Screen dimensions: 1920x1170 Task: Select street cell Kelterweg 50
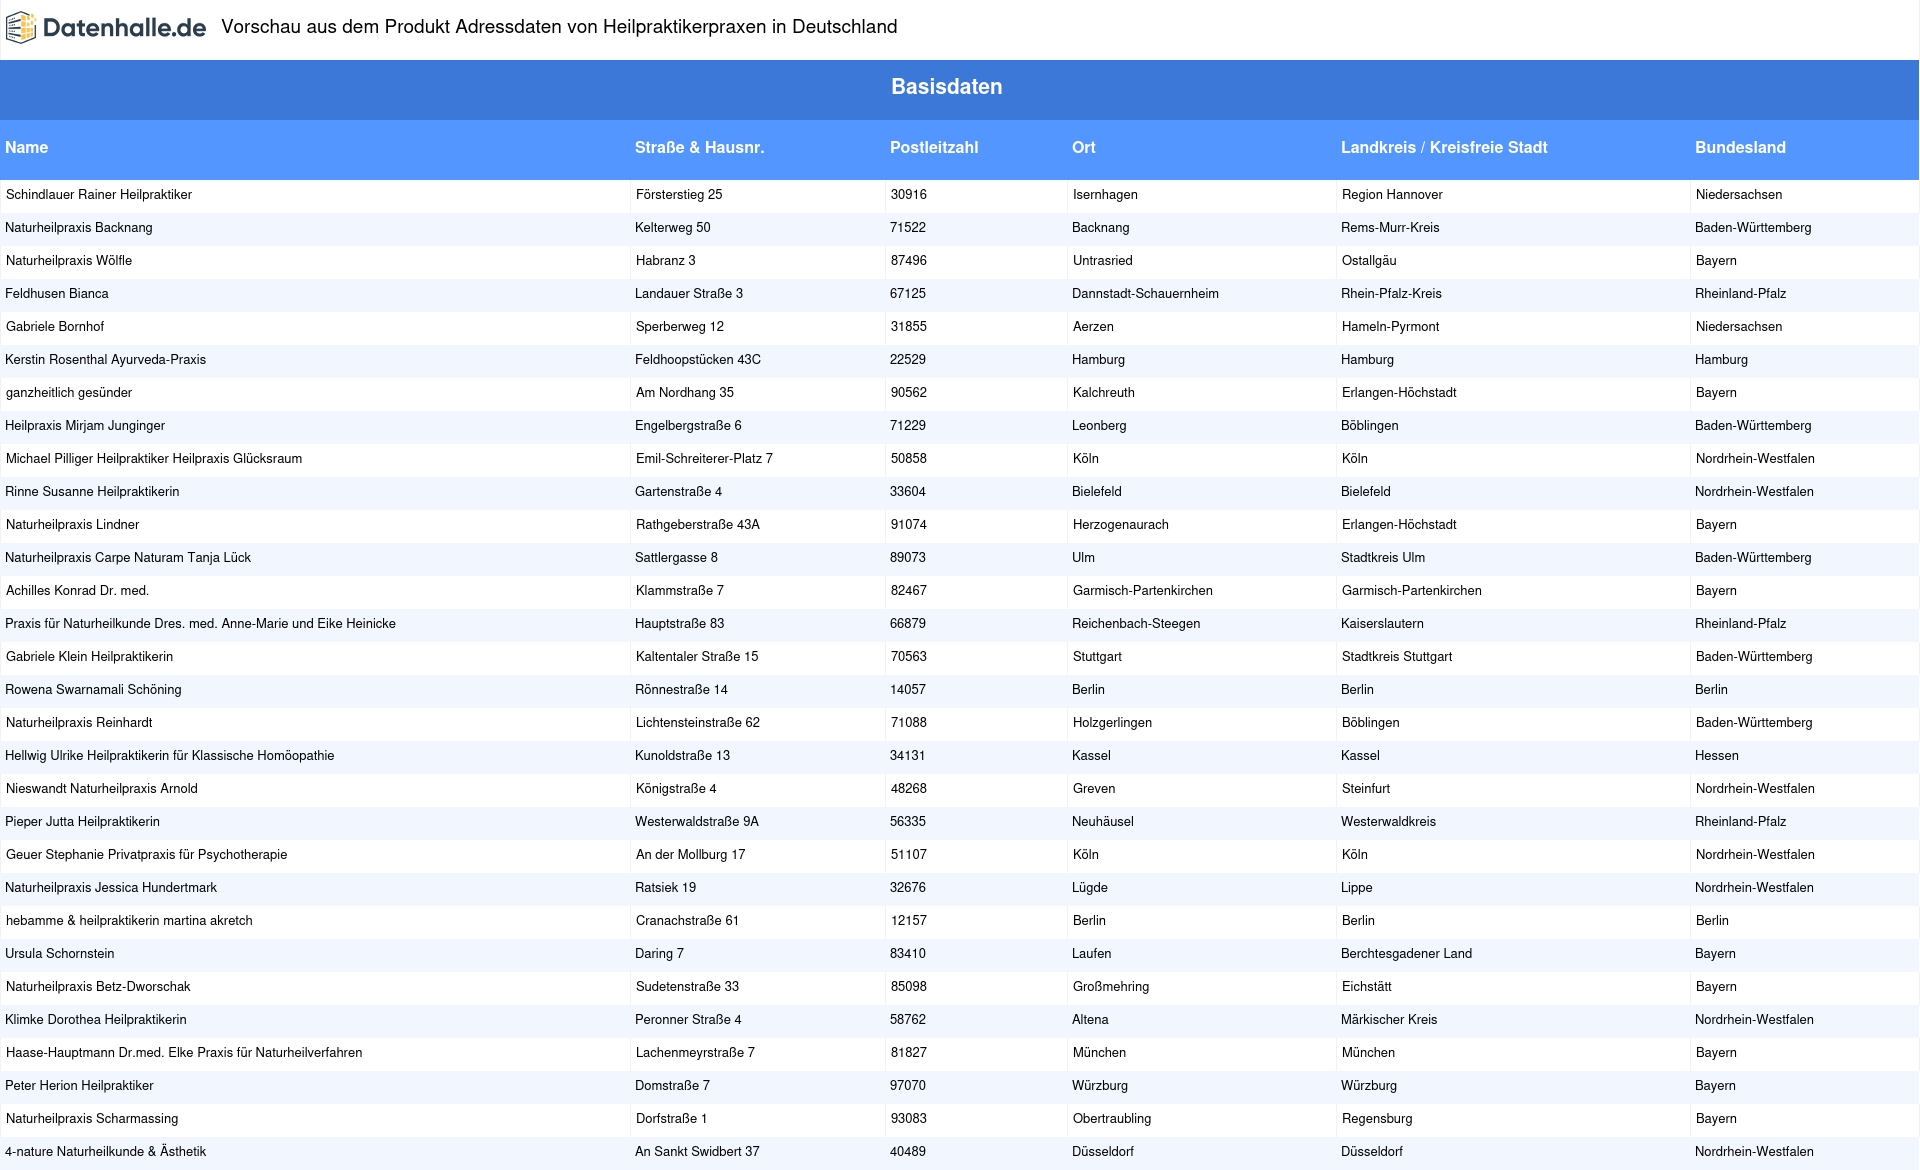673,228
